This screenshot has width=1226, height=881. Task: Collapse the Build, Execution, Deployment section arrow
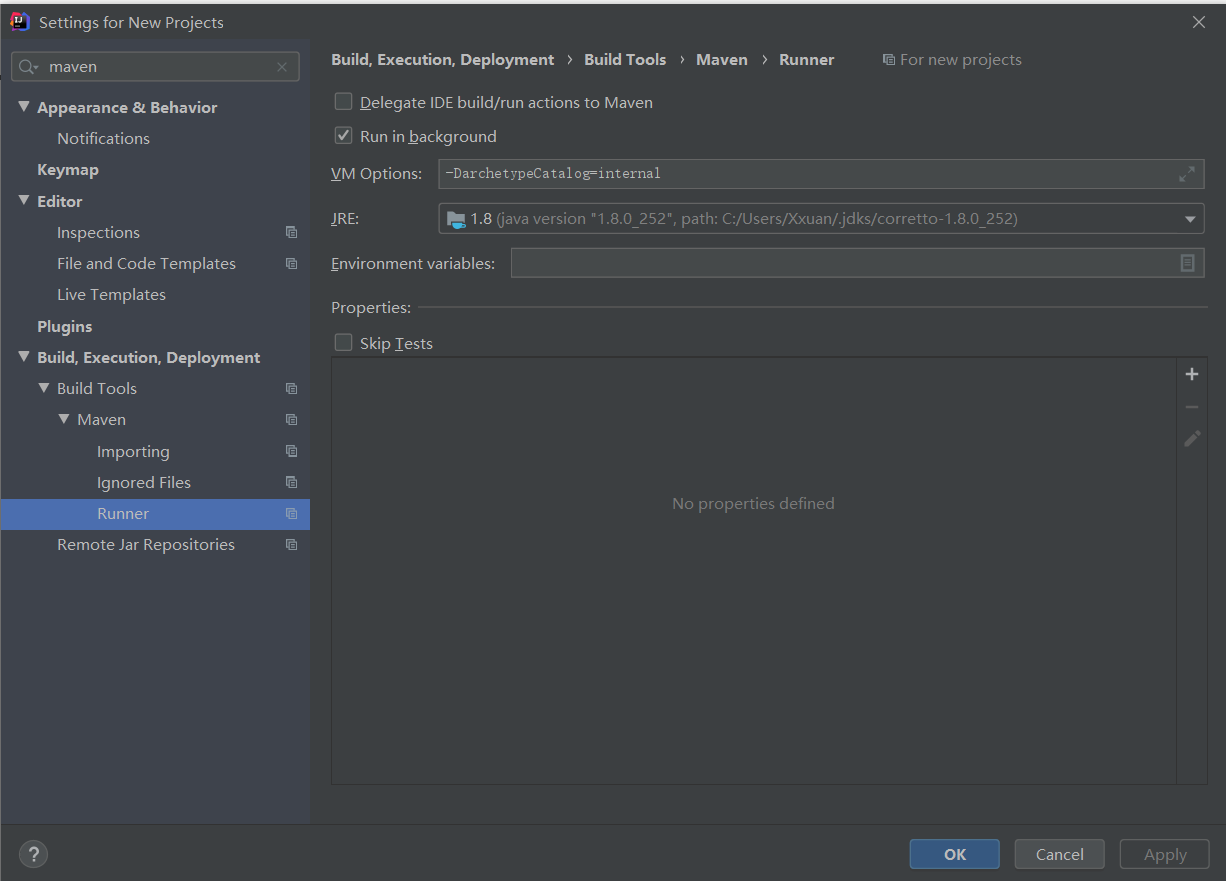(24, 357)
